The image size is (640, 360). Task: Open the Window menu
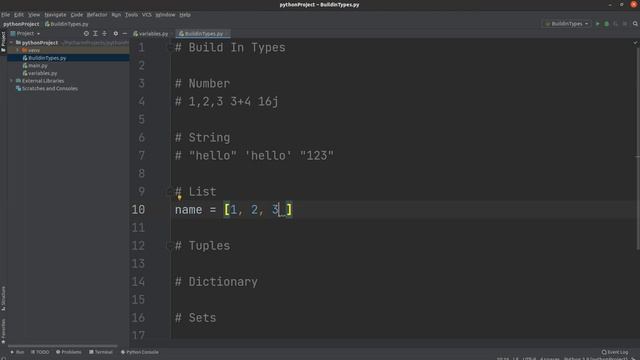[165, 15]
